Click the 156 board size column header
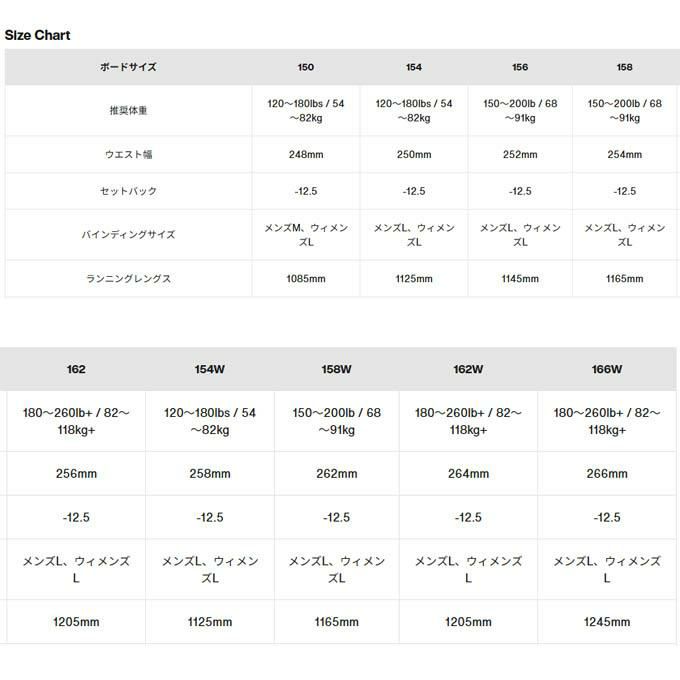This screenshot has height=680, width=680. (520, 67)
